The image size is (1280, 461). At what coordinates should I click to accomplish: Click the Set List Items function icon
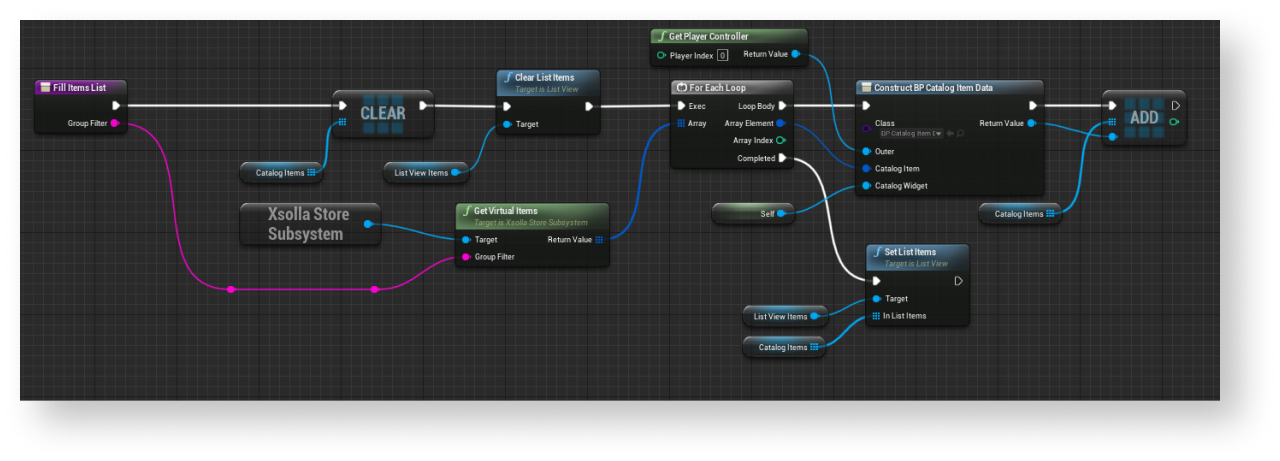[x=876, y=252]
